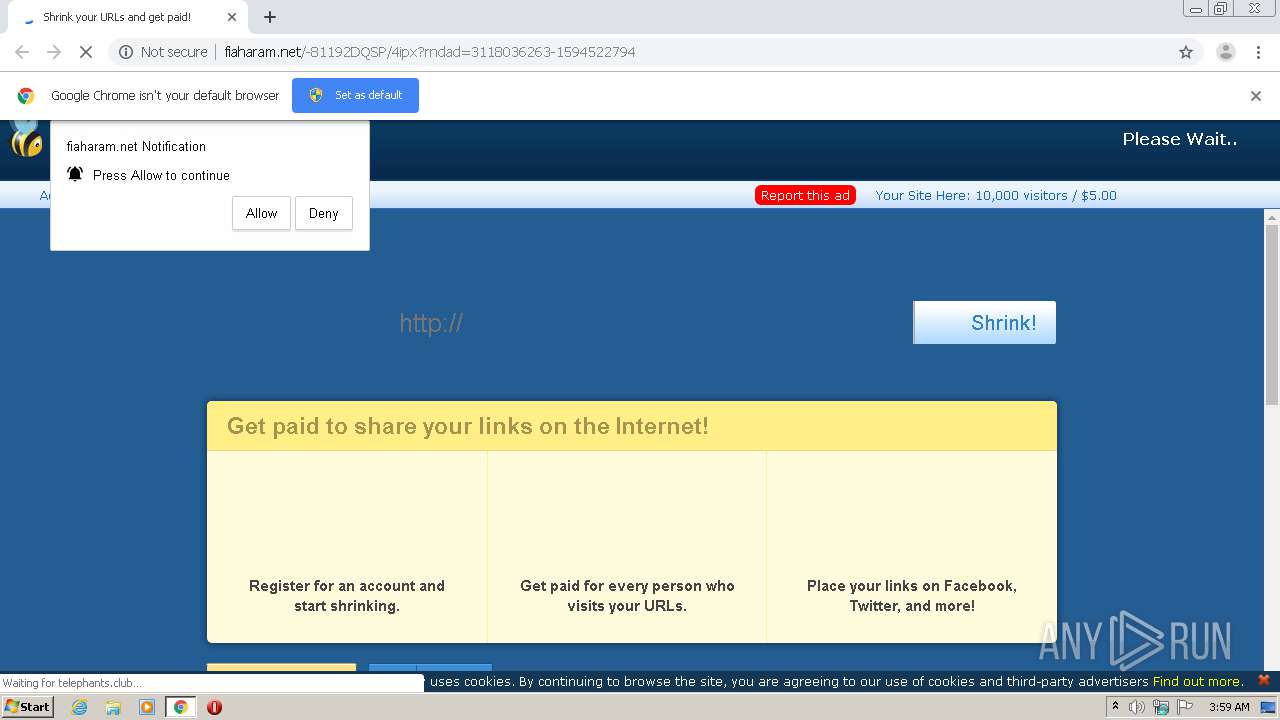Click the scrollbar up arrow
The image size is (1280, 720).
1272,216
